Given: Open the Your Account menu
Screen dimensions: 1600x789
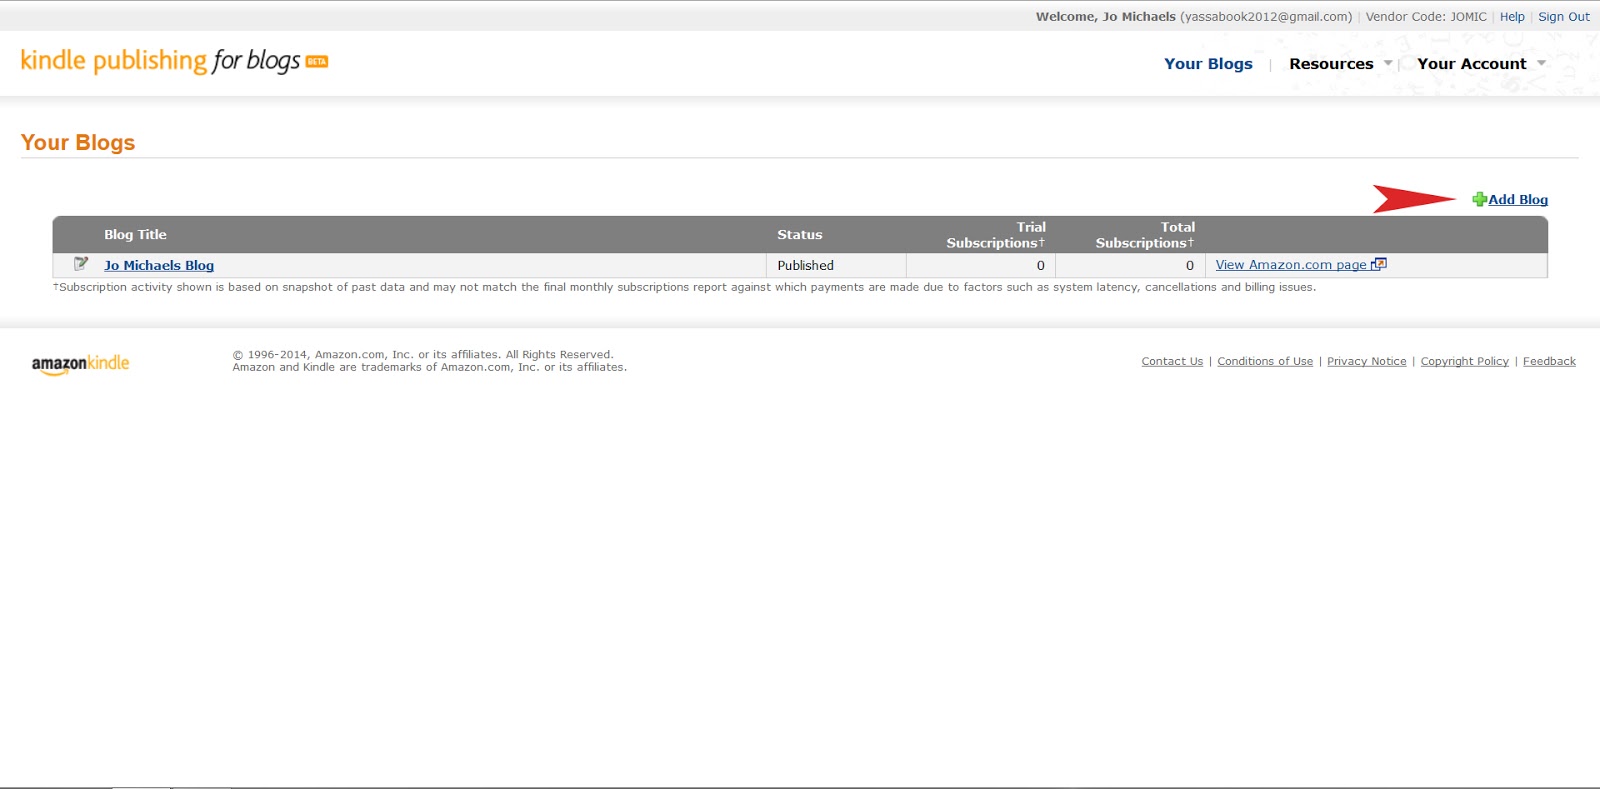Looking at the screenshot, I should pos(1472,64).
